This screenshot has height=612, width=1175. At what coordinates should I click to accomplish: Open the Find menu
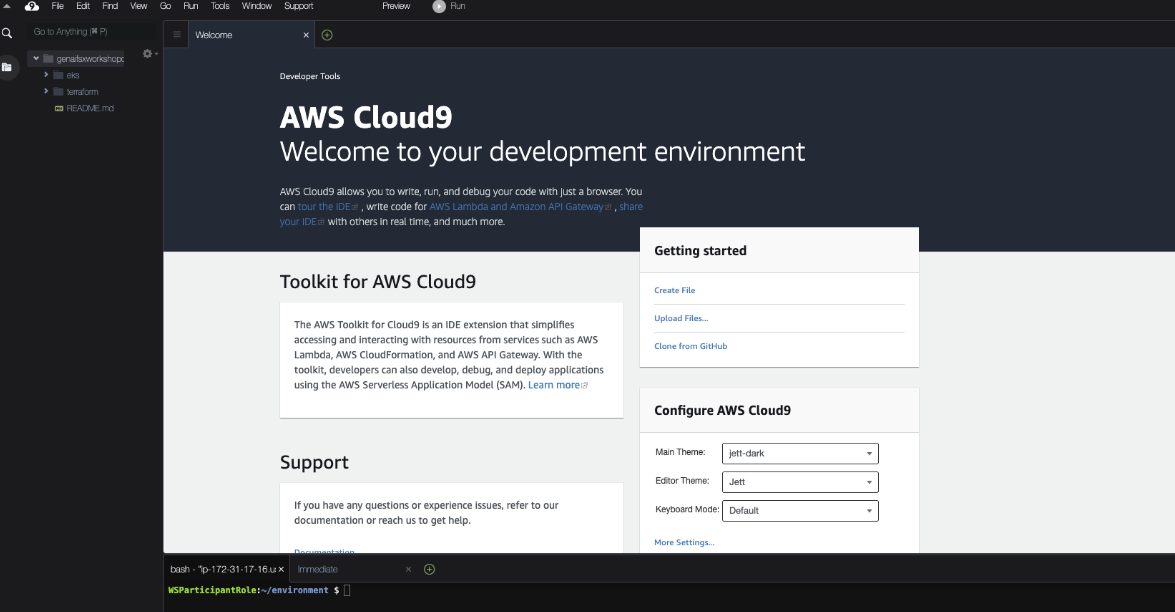[x=110, y=6]
